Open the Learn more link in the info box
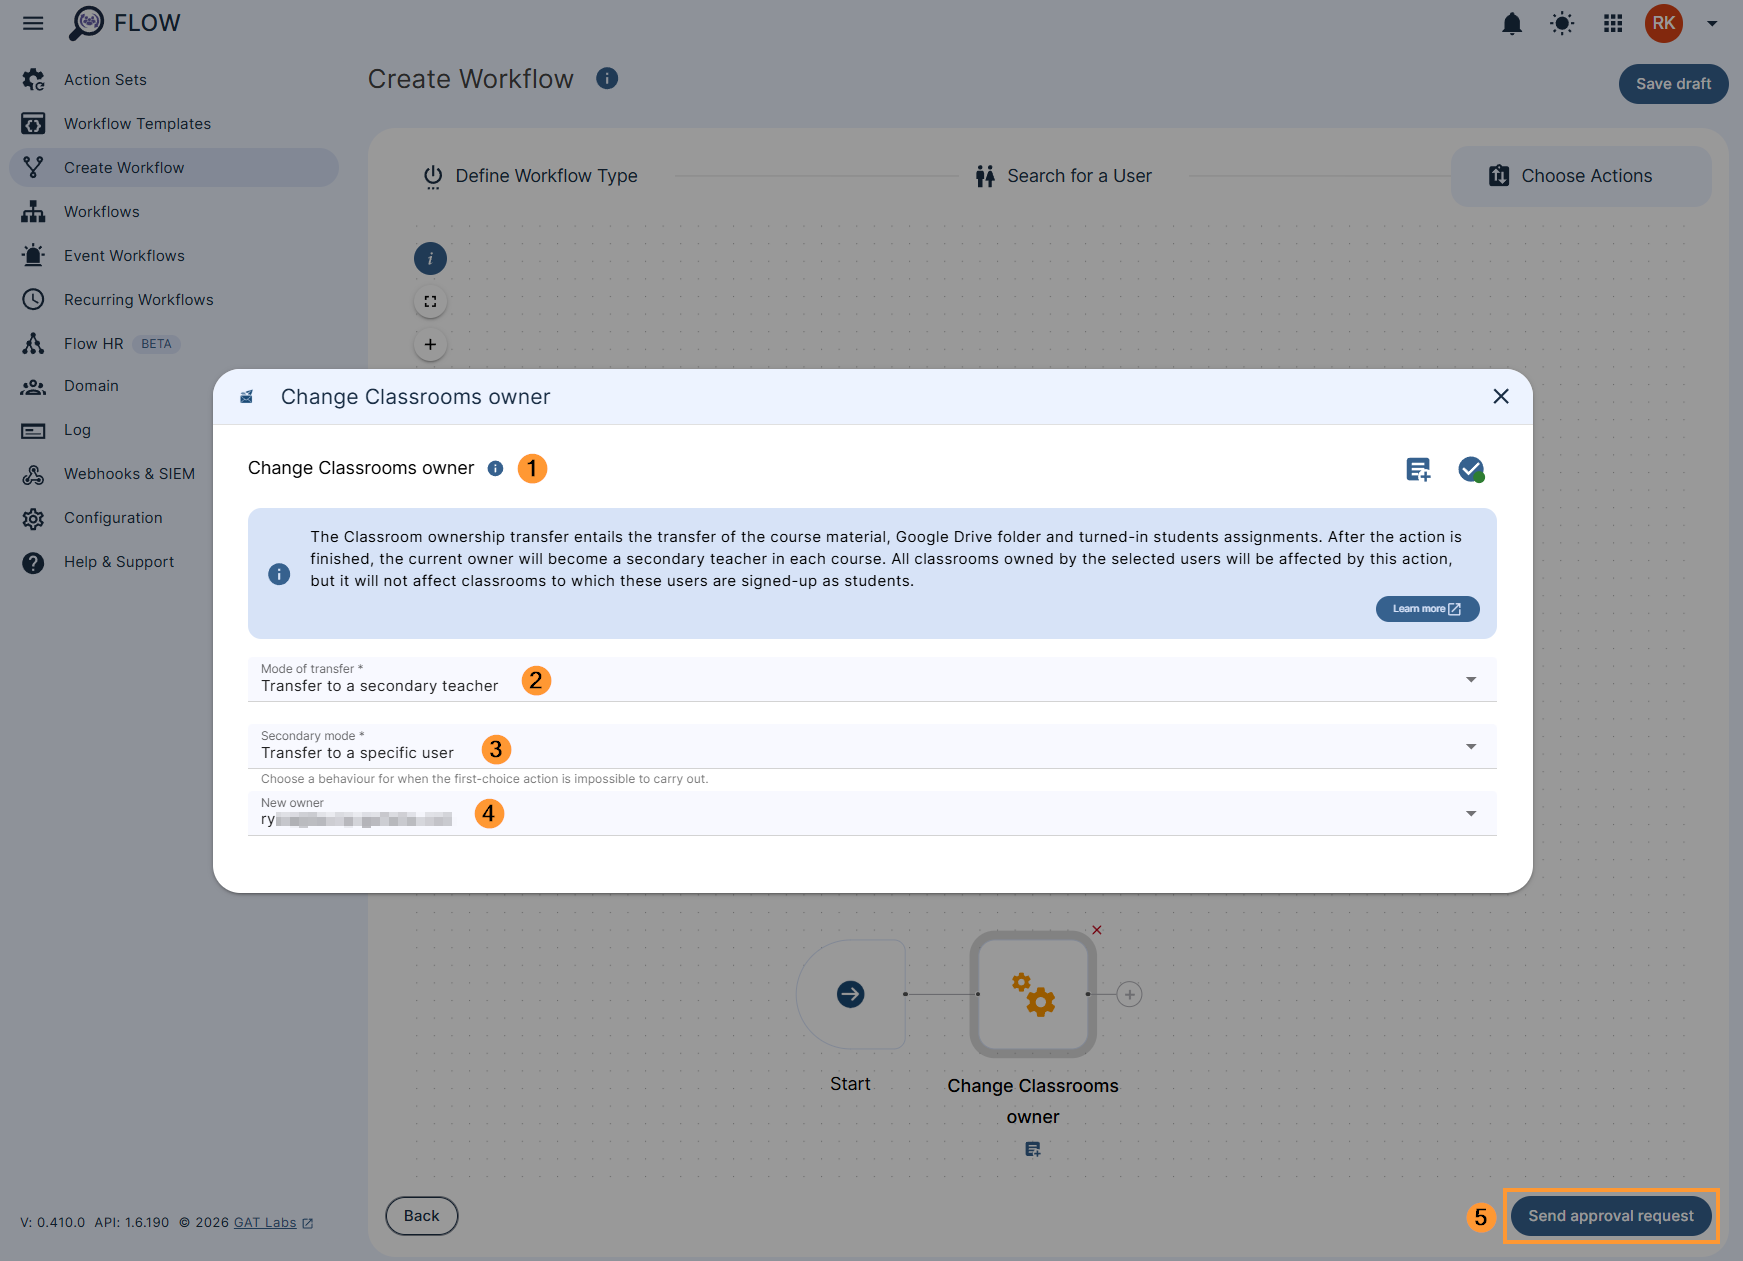The height and width of the screenshot is (1261, 1743). [x=1427, y=608]
